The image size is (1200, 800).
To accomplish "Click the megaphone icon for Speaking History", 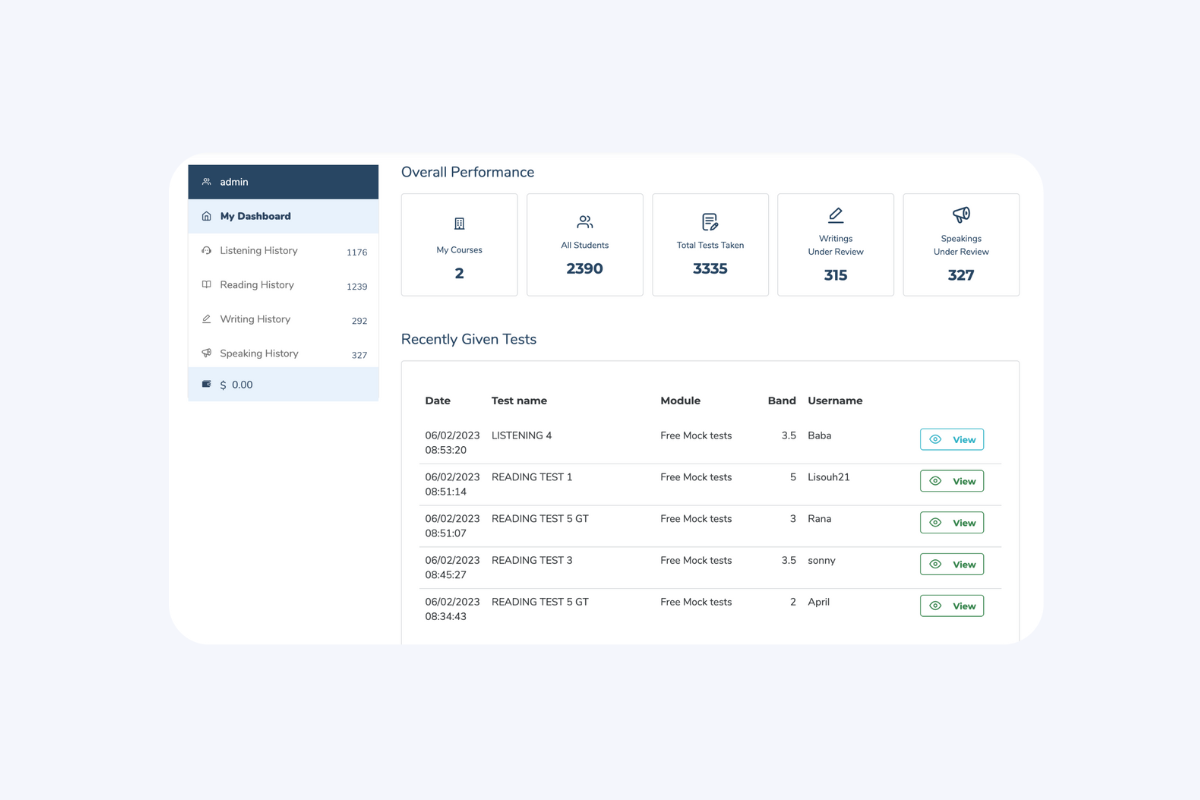I will pyautogui.click(x=206, y=353).
